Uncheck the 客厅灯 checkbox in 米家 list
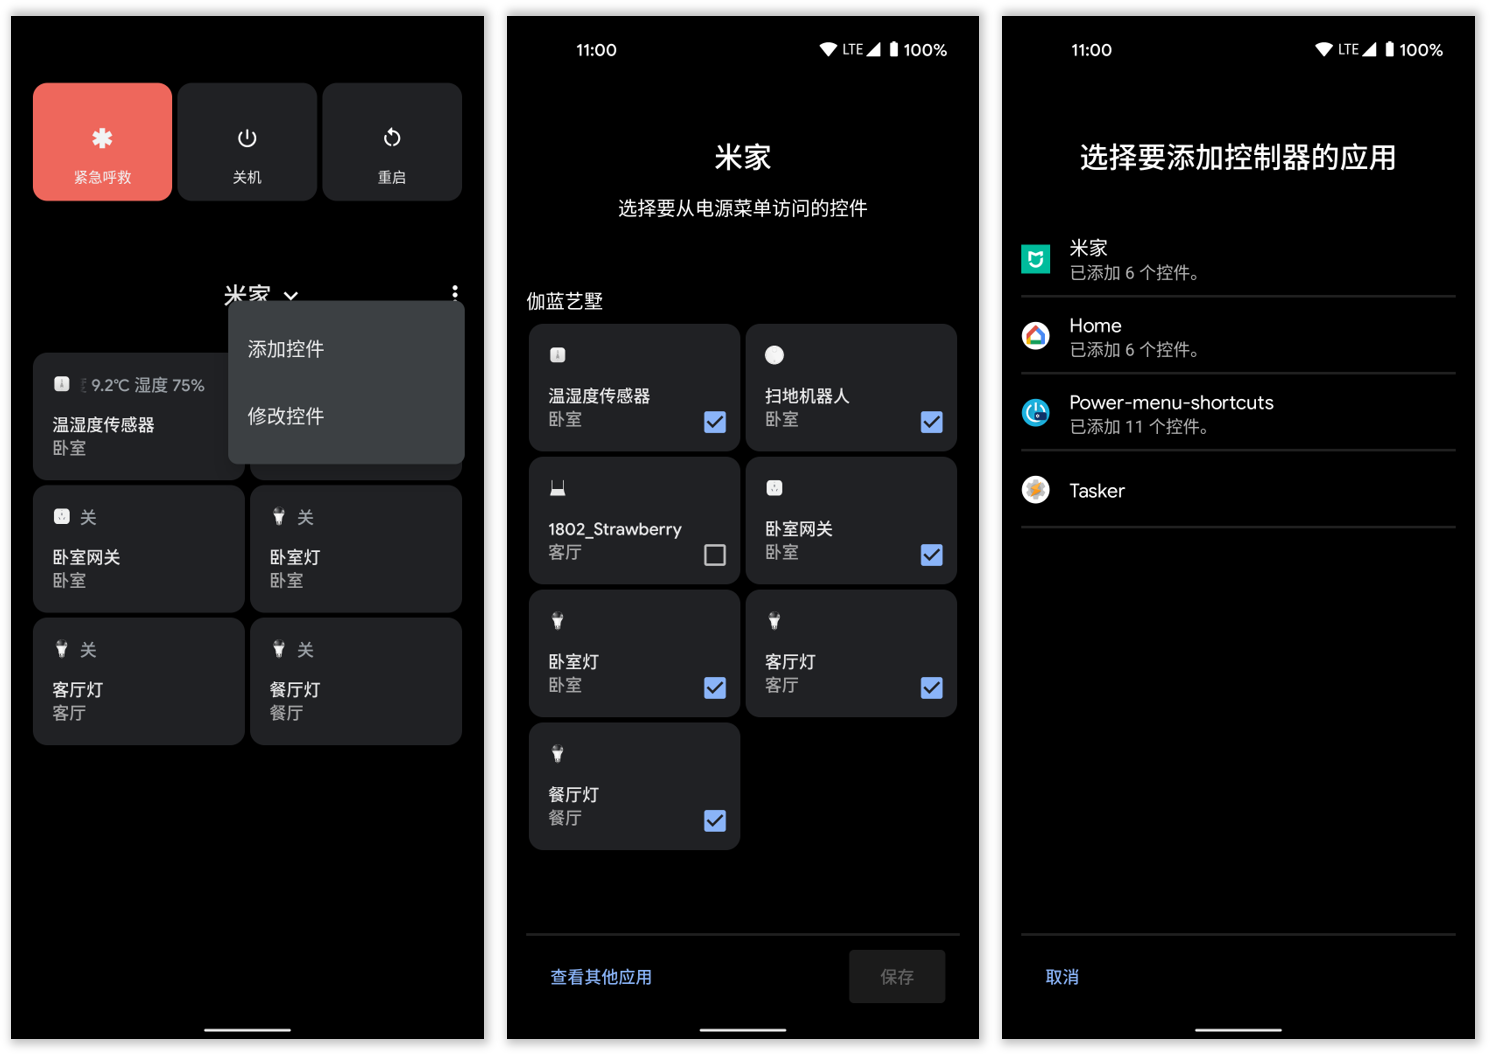The width and height of the screenshot is (1490, 1055). coord(932,688)
